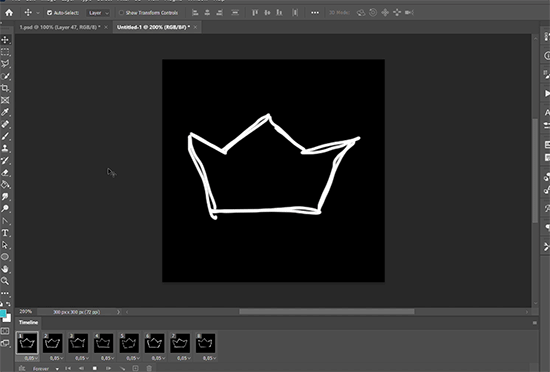This screenshot has height=372, width=550.
Task: Go to previous frame in the timeline
Action: pyautogui.click(x=81, y=368)
